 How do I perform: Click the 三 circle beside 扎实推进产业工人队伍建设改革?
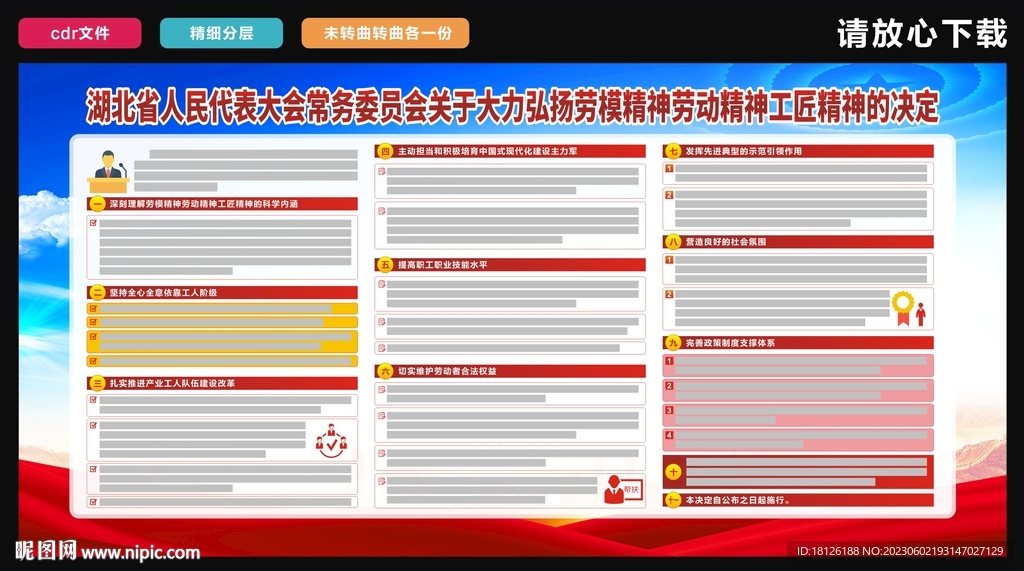pyautogui.click(x=97, y=383)
